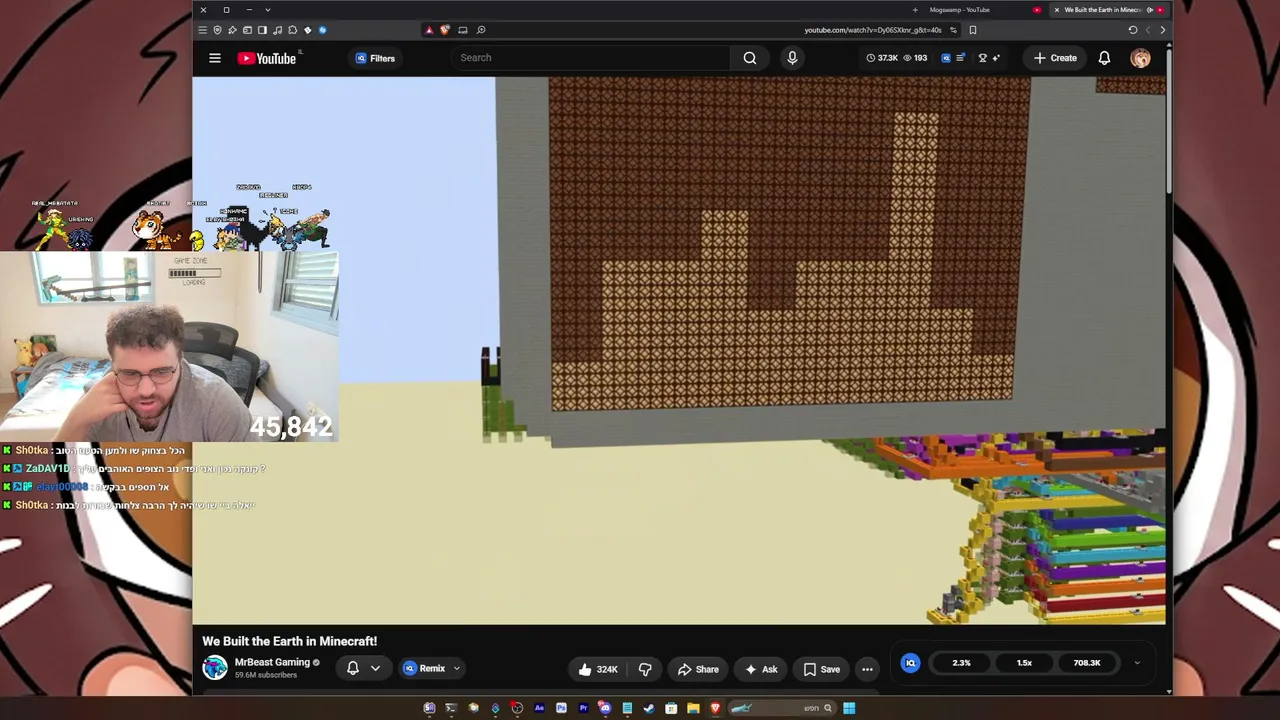This screenshot has width=1280, height=720.
Task: Open the more actions three-dot menu
Action: click(x=867, y=669)
